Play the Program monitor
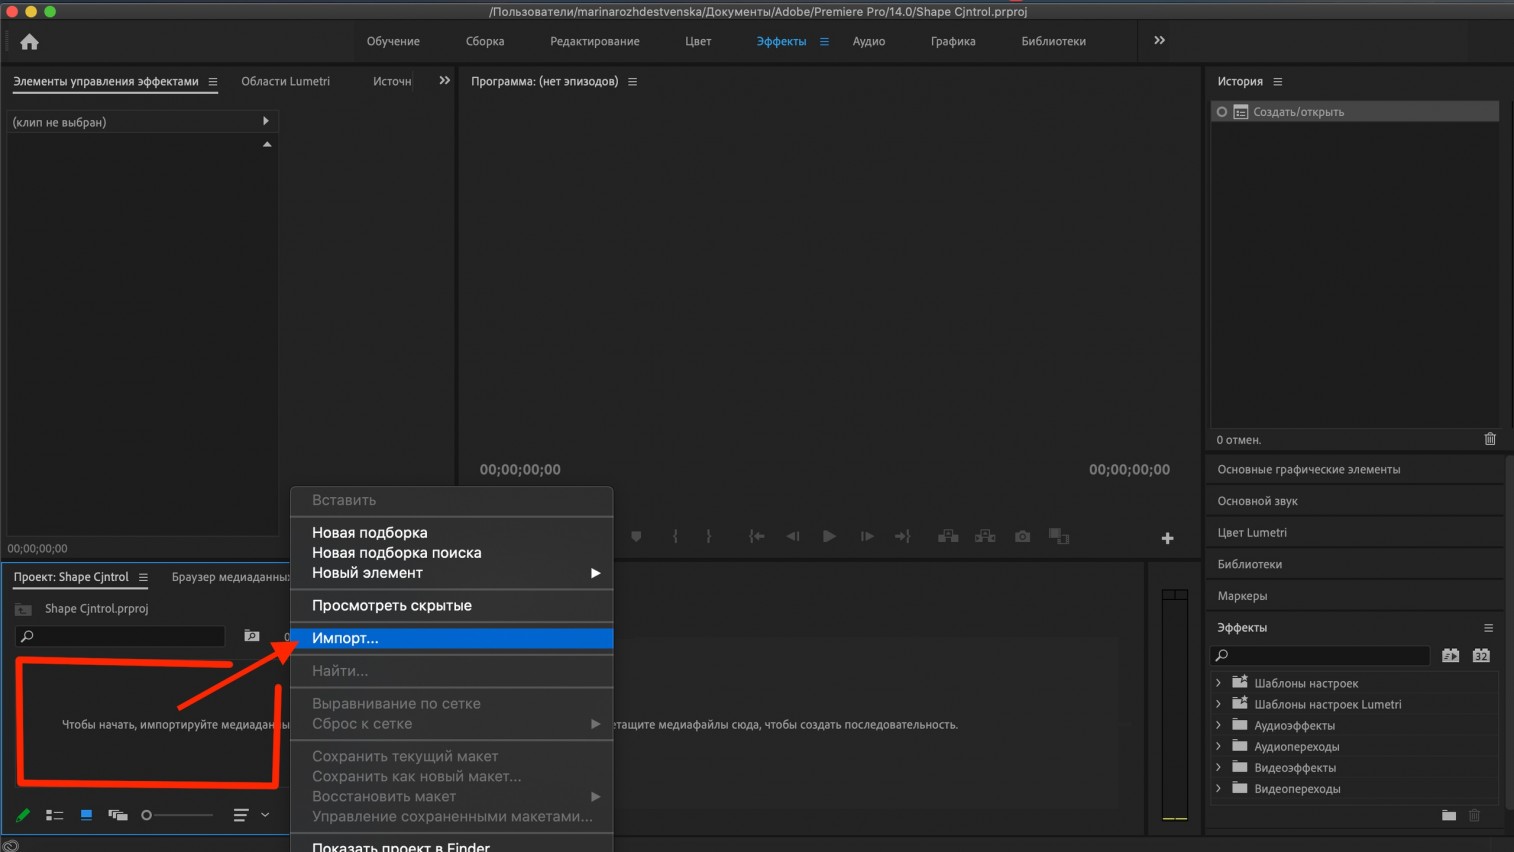 click(829, 537)
